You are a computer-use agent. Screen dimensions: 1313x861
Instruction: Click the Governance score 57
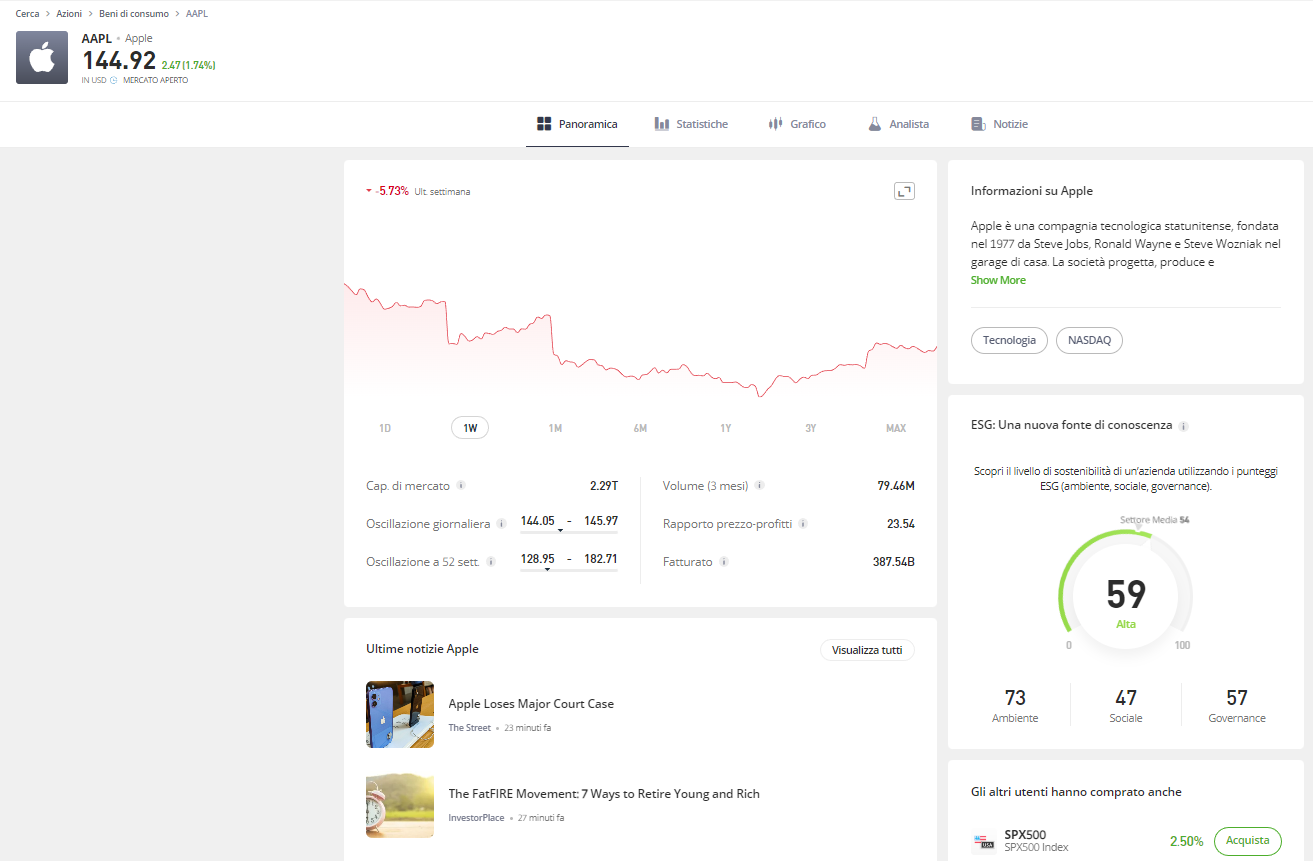[1237, 698]
